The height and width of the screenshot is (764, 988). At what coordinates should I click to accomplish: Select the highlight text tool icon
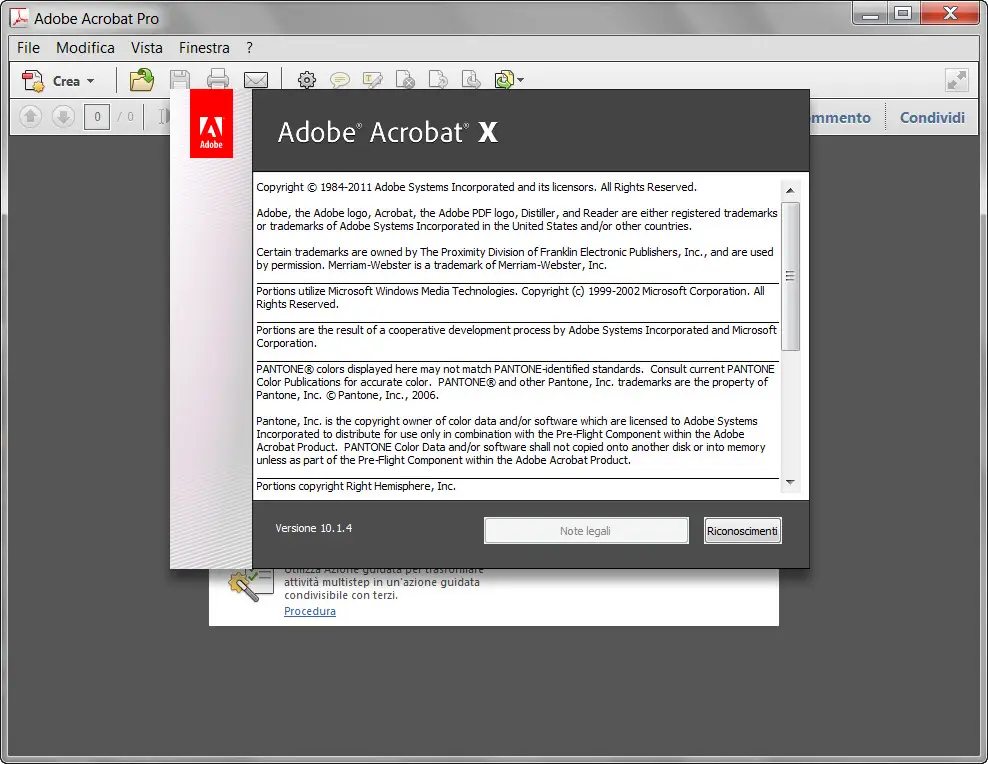(372, 80)
